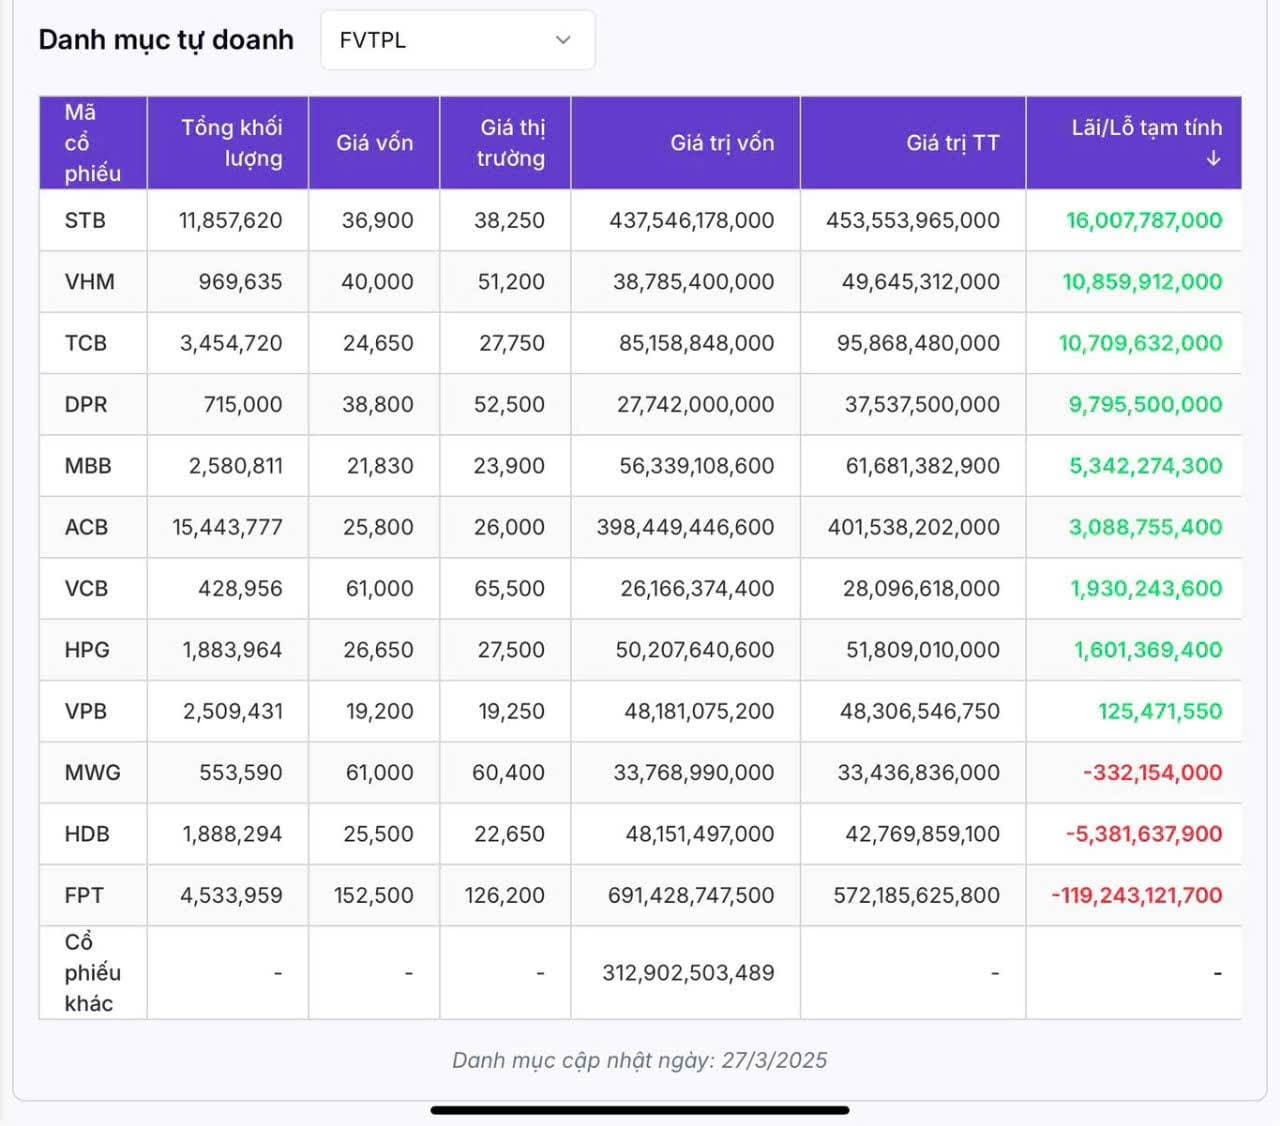Sort by the Tổng khối lượng column header
The width and height of the screenshot is (1280, 1126).
click(x=231, y=143)
